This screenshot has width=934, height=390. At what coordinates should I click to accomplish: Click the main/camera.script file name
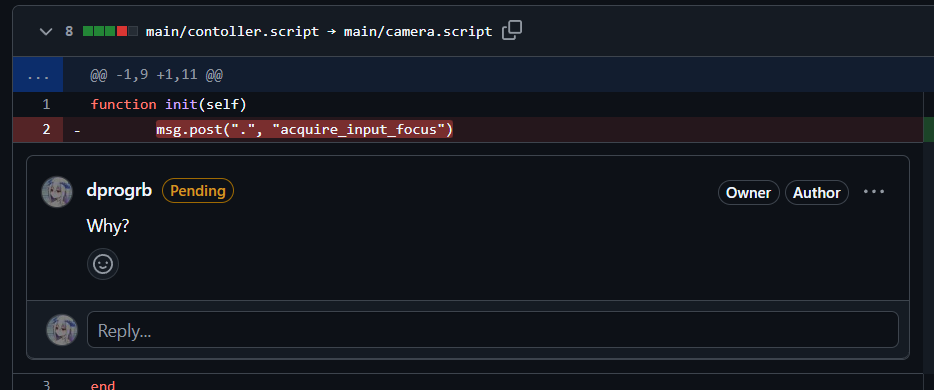[418, 32]
